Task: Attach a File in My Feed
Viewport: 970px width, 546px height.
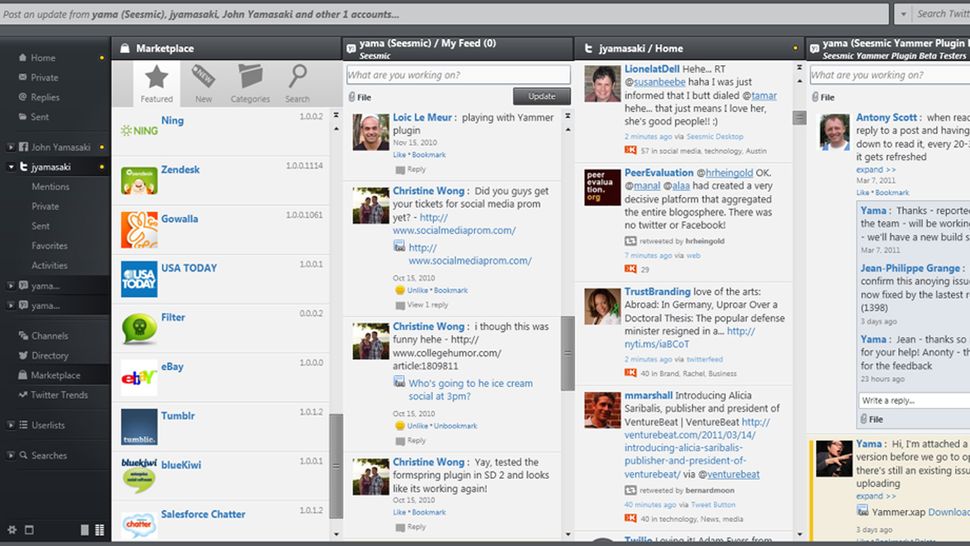Action: [x=360, y=97]
